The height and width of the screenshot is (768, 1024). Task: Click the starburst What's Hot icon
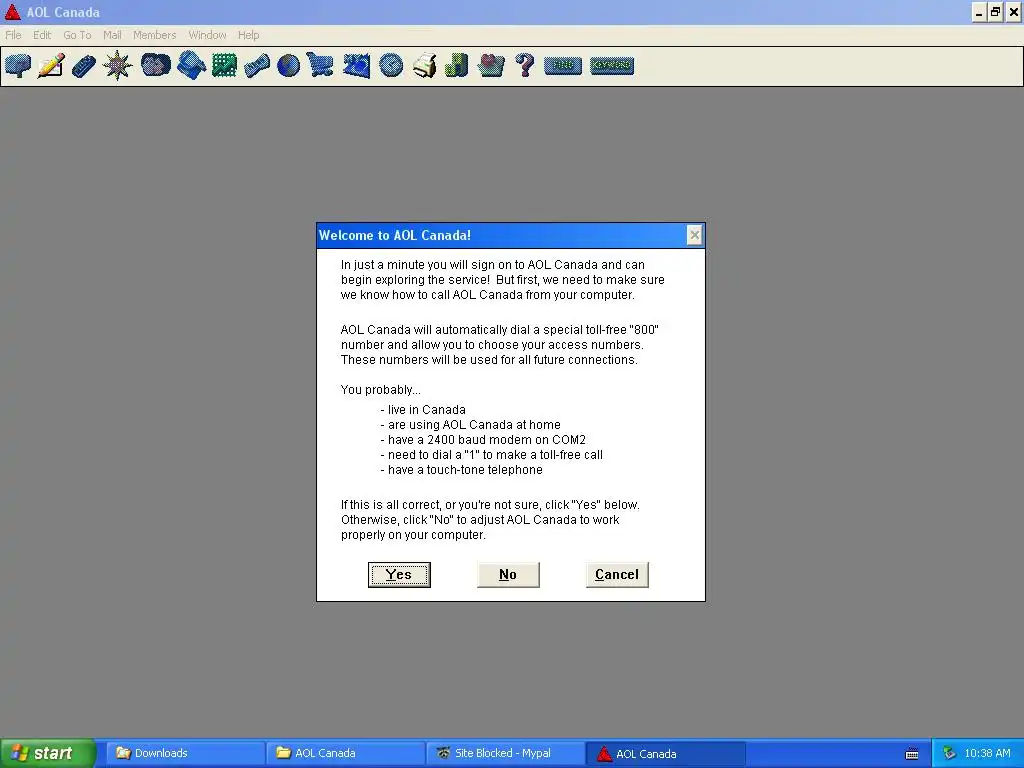click(x=118, y=65)
